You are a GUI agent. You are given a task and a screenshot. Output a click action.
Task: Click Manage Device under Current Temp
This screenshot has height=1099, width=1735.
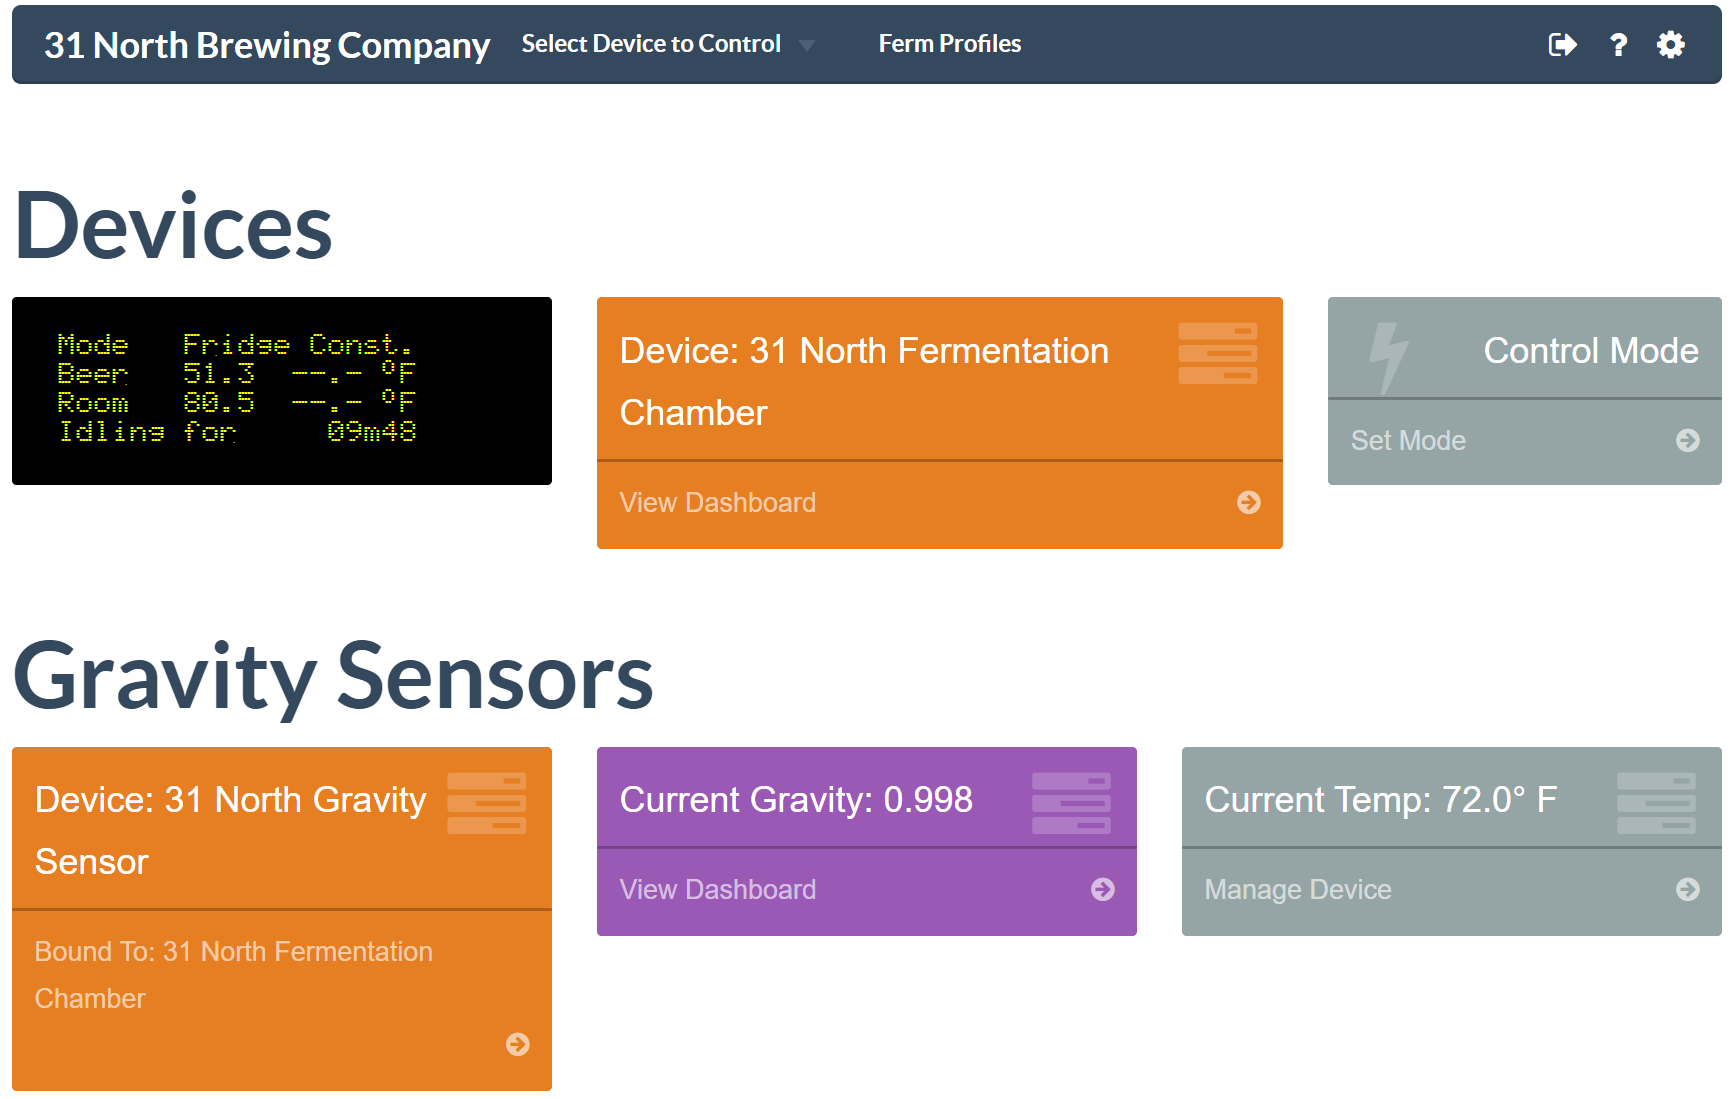pyautogui.click(x=1297, y=889)
